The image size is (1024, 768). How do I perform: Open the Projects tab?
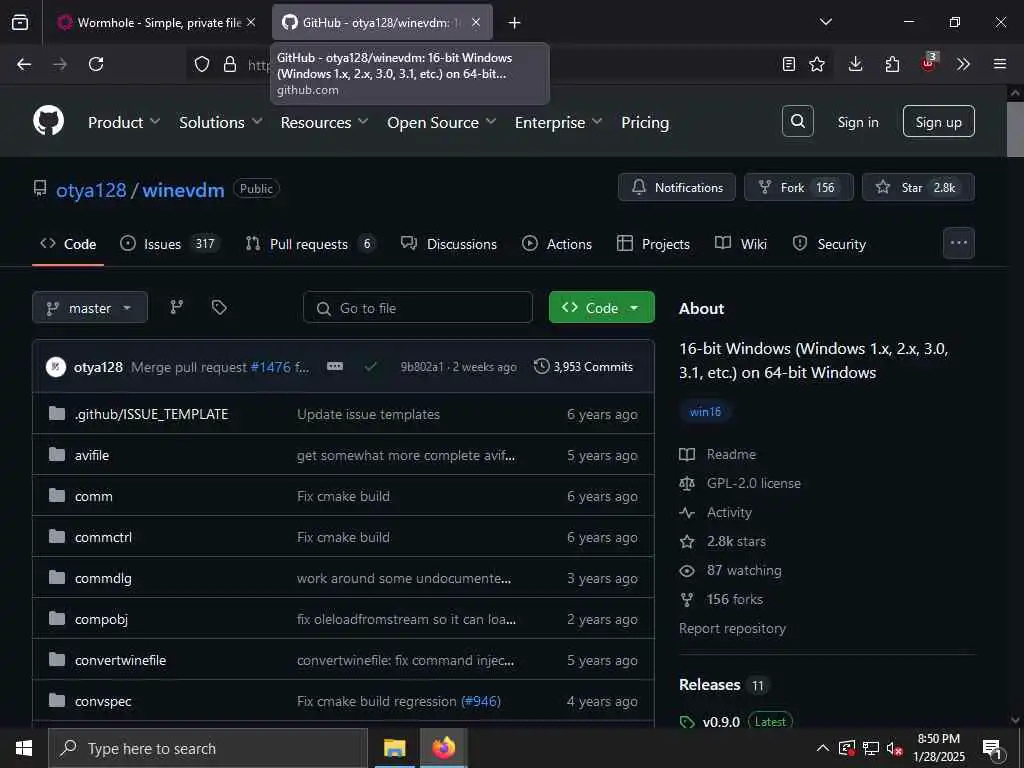(653, 244)
